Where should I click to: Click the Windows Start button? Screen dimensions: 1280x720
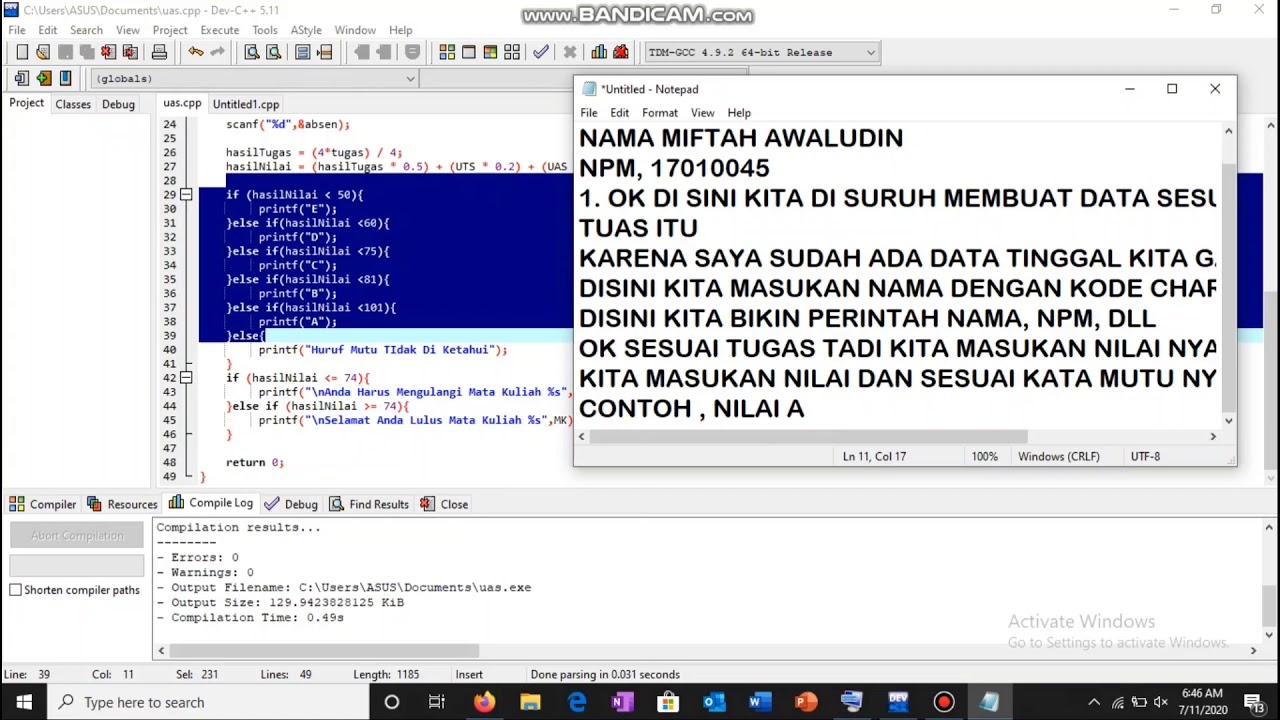click(24, 702)
